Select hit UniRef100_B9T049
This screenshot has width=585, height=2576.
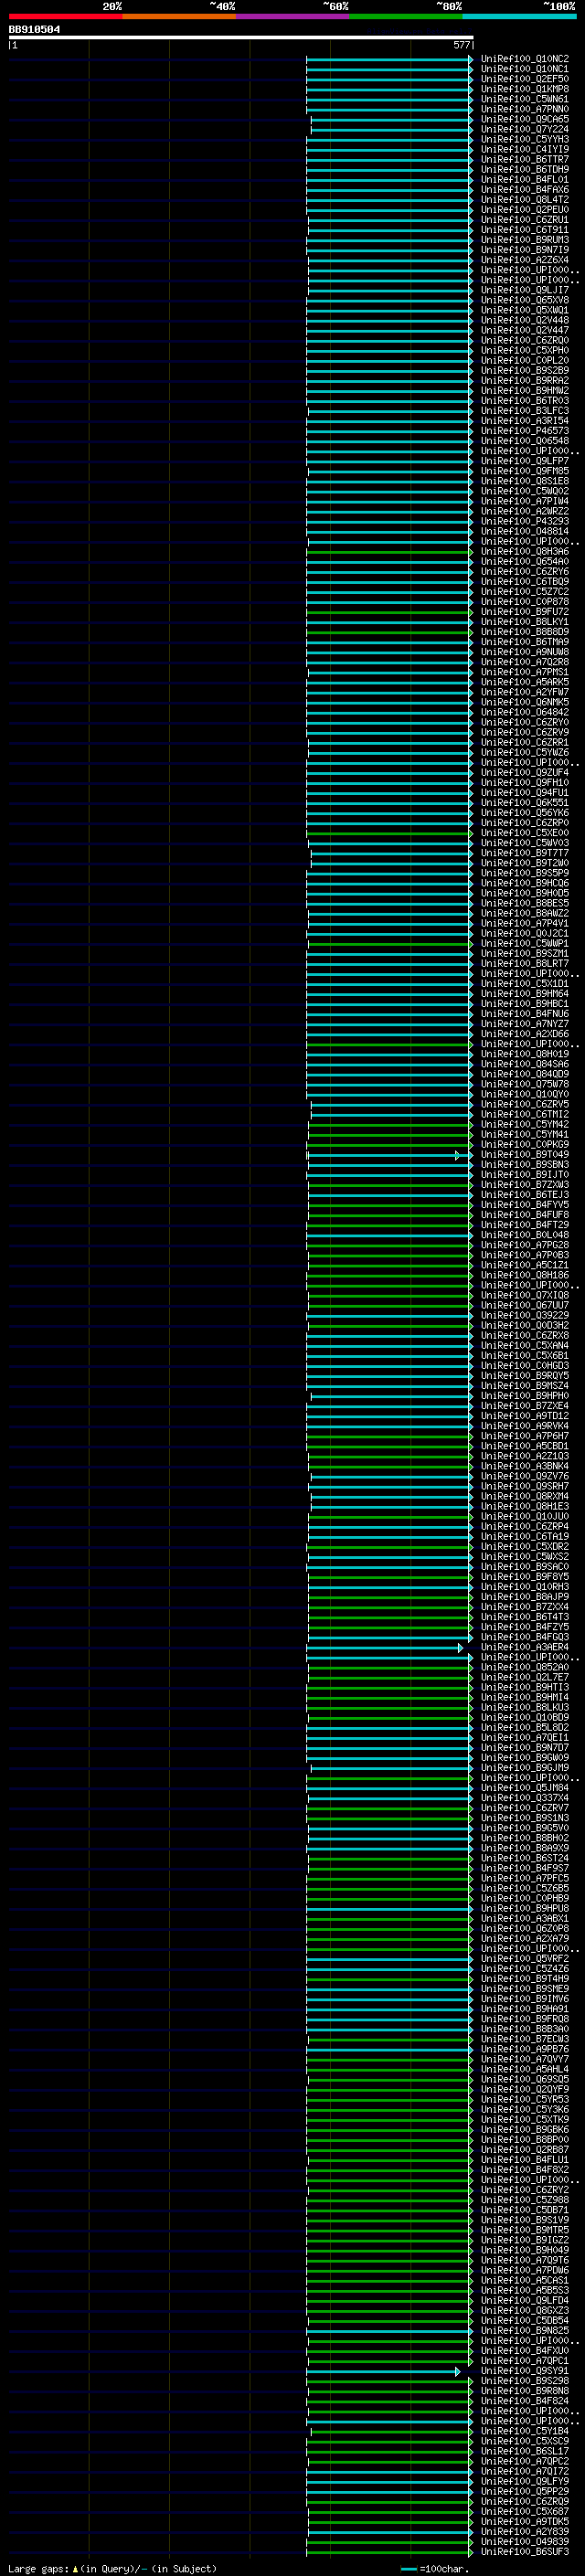(x=524, y=1154)
